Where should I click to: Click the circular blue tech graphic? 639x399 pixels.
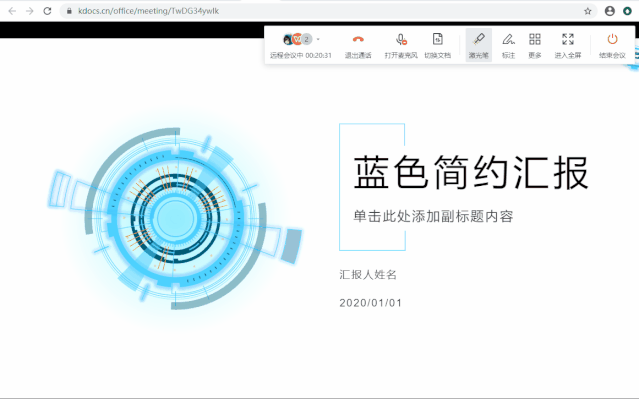tap(175, 218)
